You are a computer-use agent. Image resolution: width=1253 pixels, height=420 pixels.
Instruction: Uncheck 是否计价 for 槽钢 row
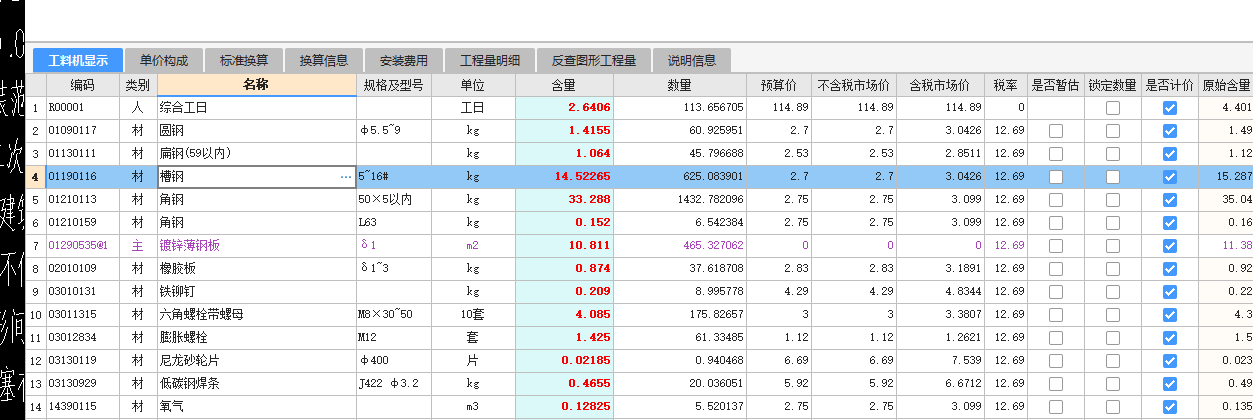(x=1170, y=176)
